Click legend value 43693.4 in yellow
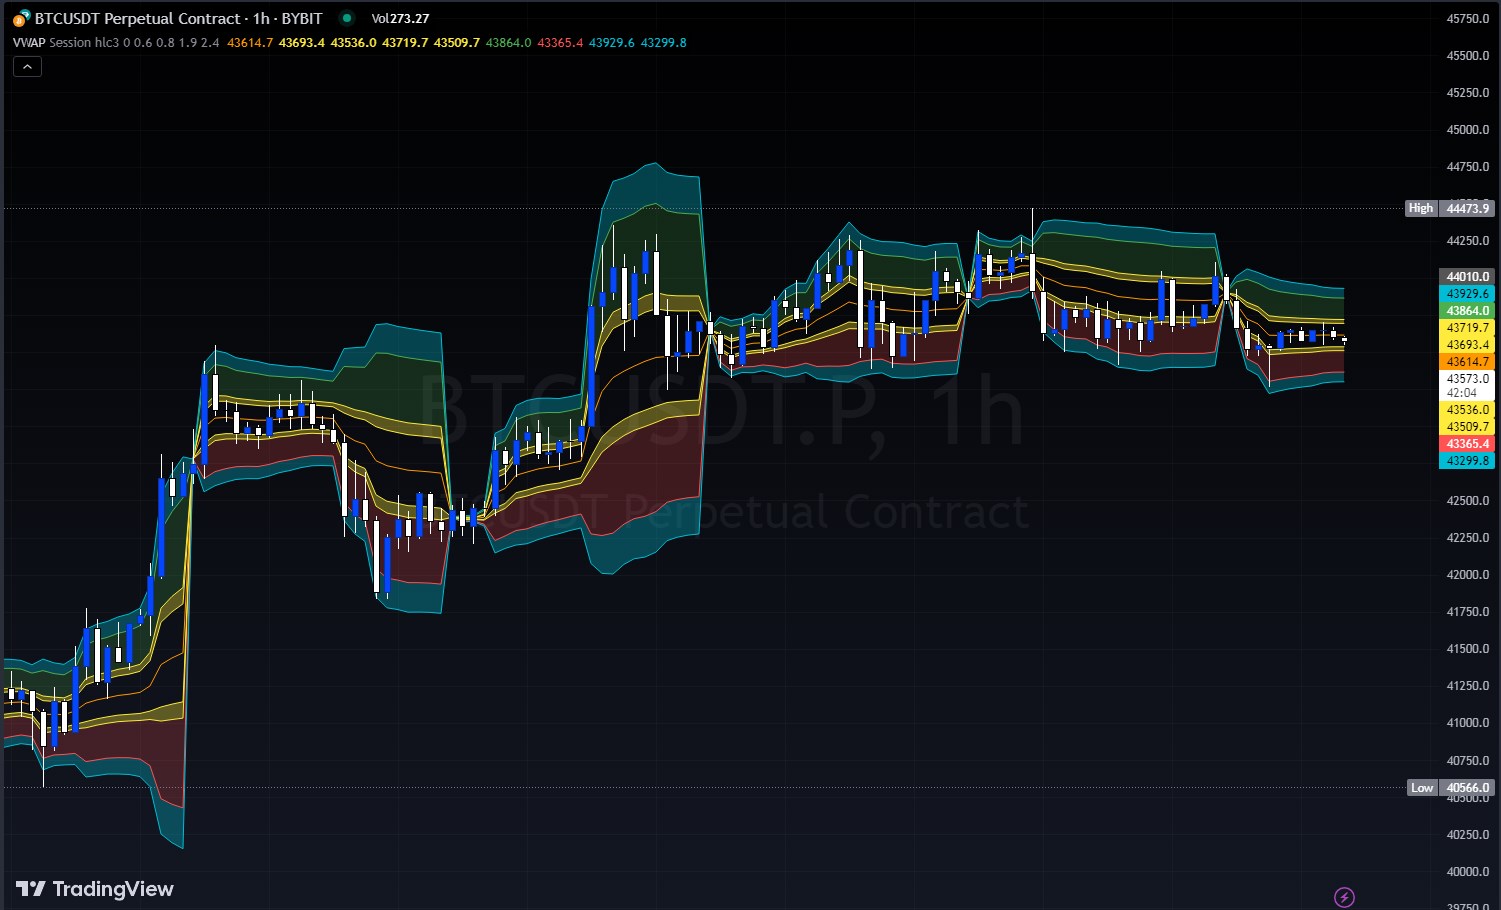Image resolution: width=1501 pixels, height=910 pixels. click(x=302, y=43)
